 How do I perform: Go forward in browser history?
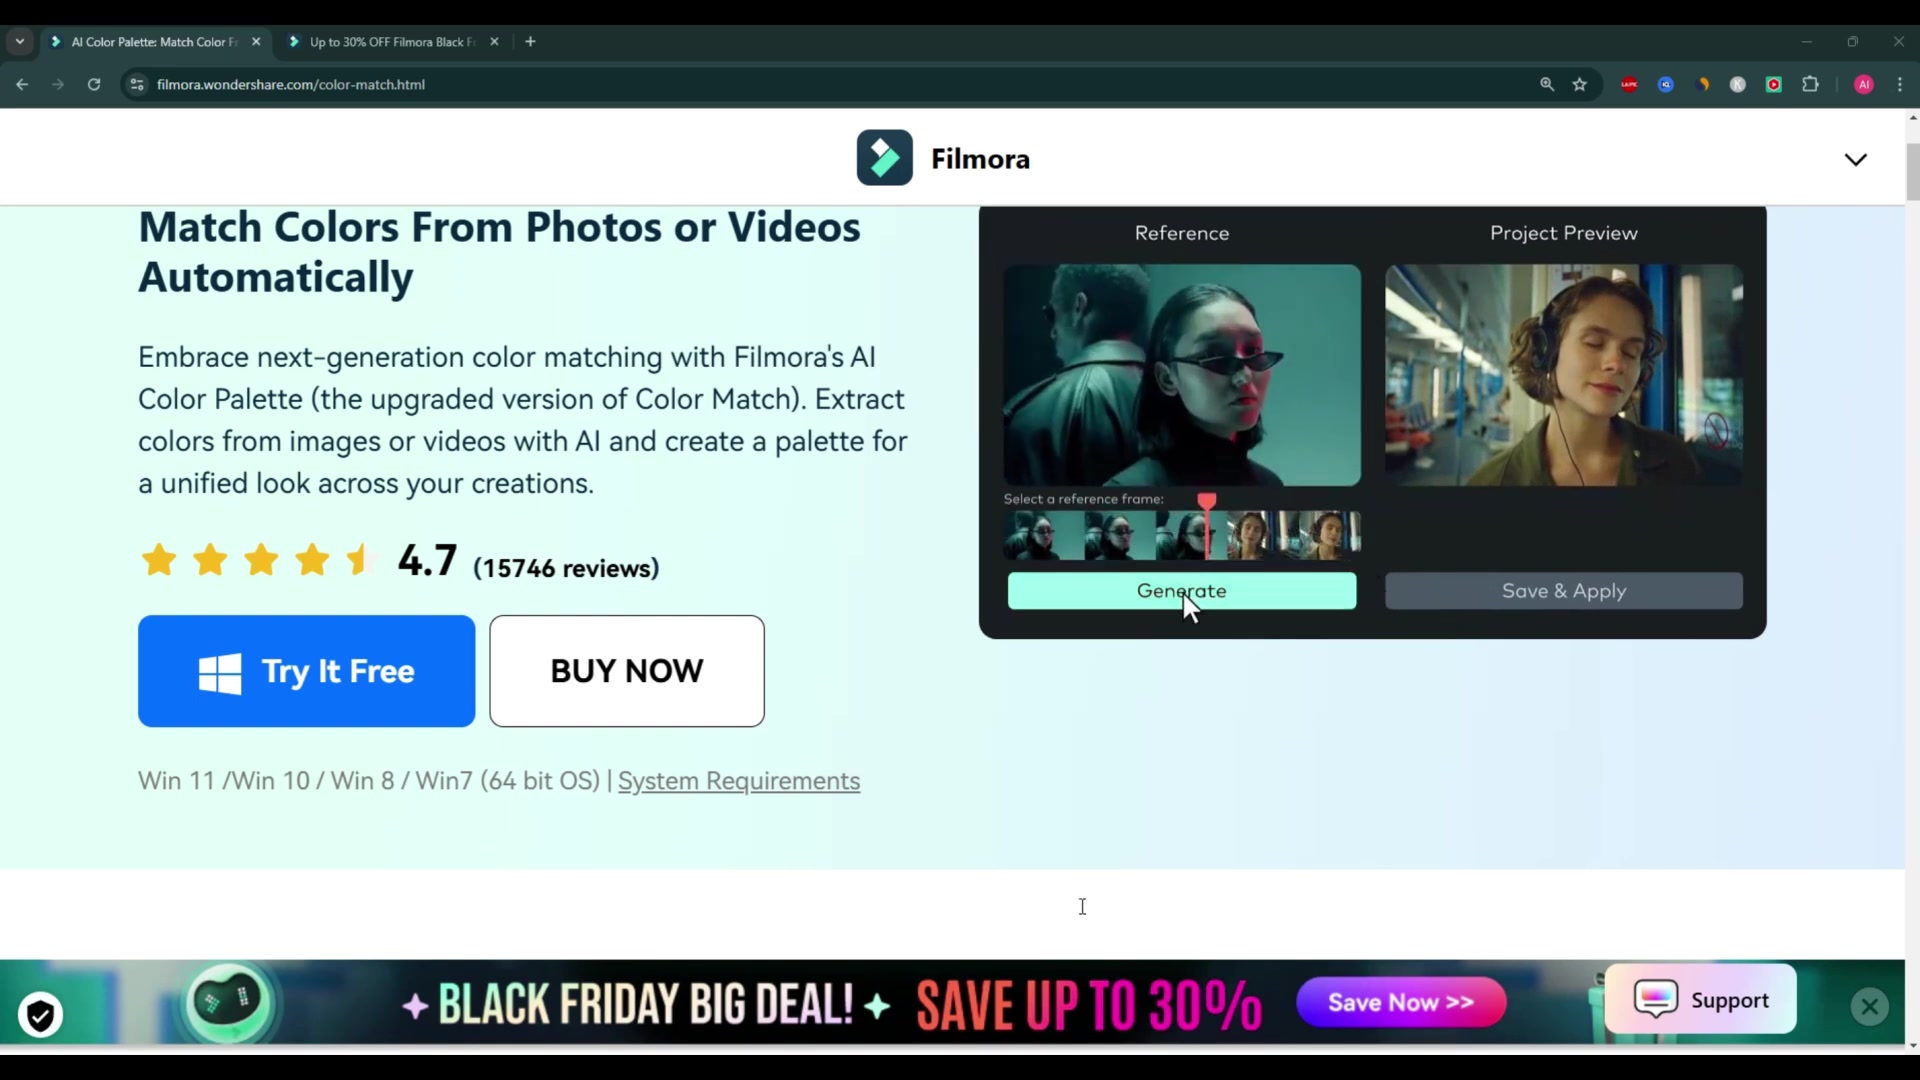click(58, 85)
